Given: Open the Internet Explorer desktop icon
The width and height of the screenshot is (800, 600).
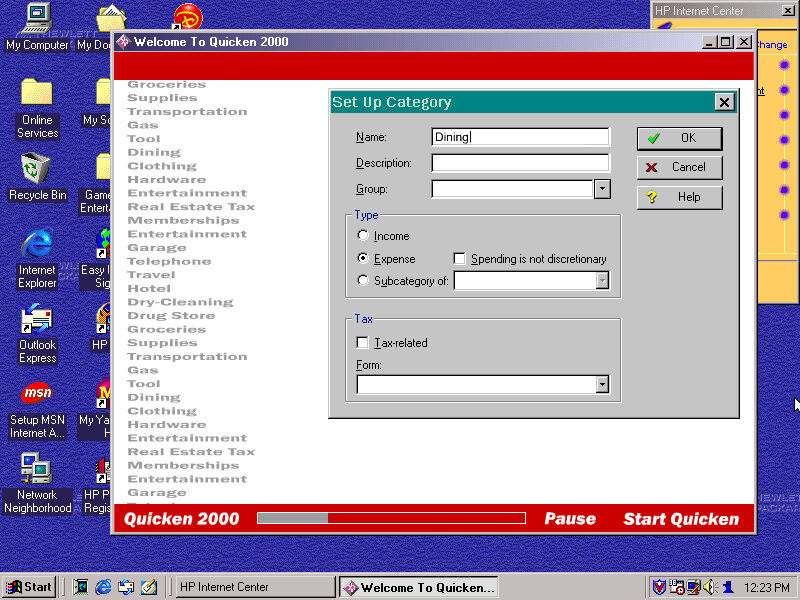Looking at the screenshot, I should pos(37,245).
